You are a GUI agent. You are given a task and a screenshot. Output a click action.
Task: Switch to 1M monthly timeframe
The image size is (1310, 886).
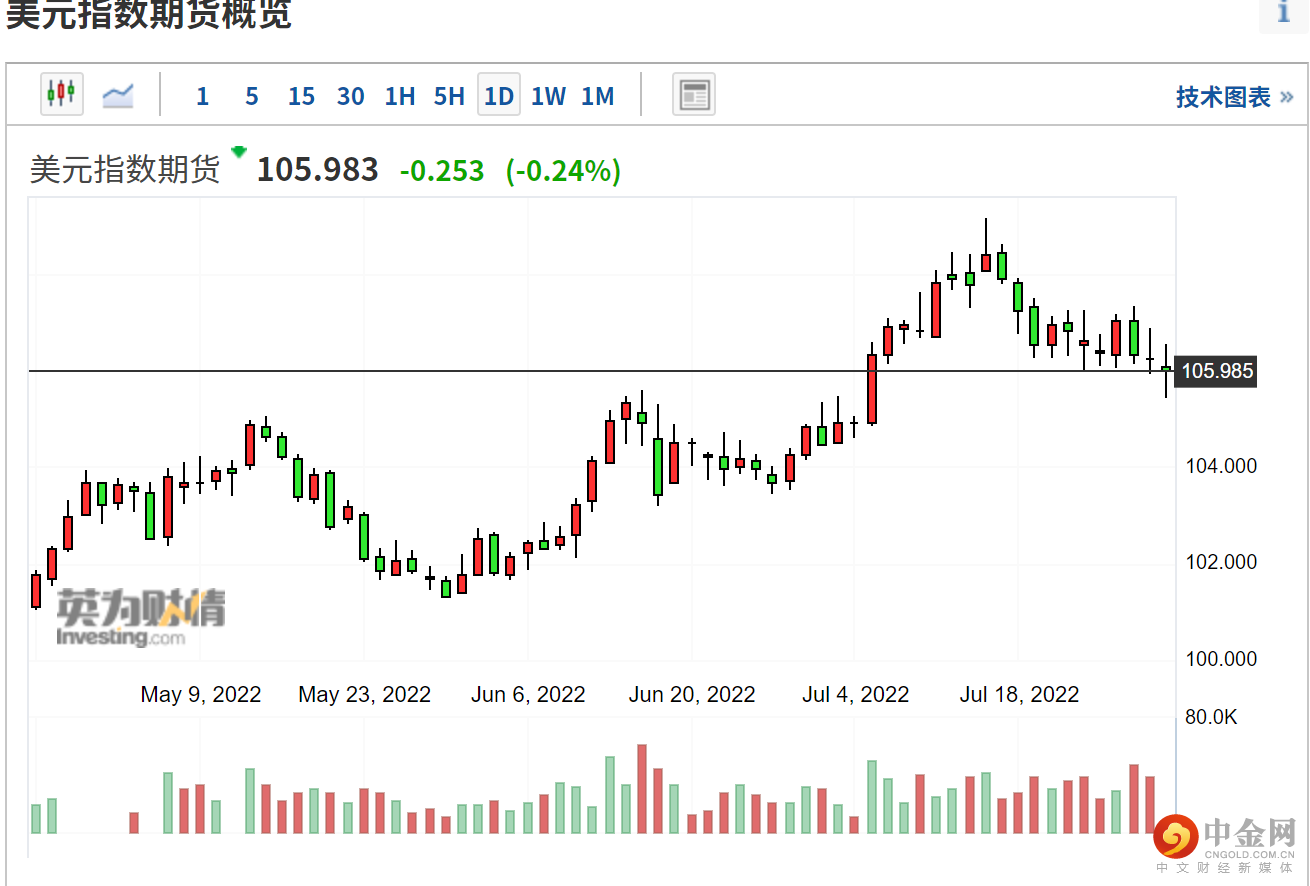pos(597,96)
